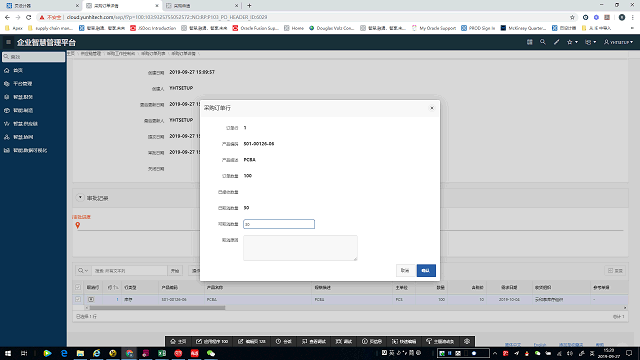
Task: Toggle the checkbox on row 1
Action: tap(78, 299)
